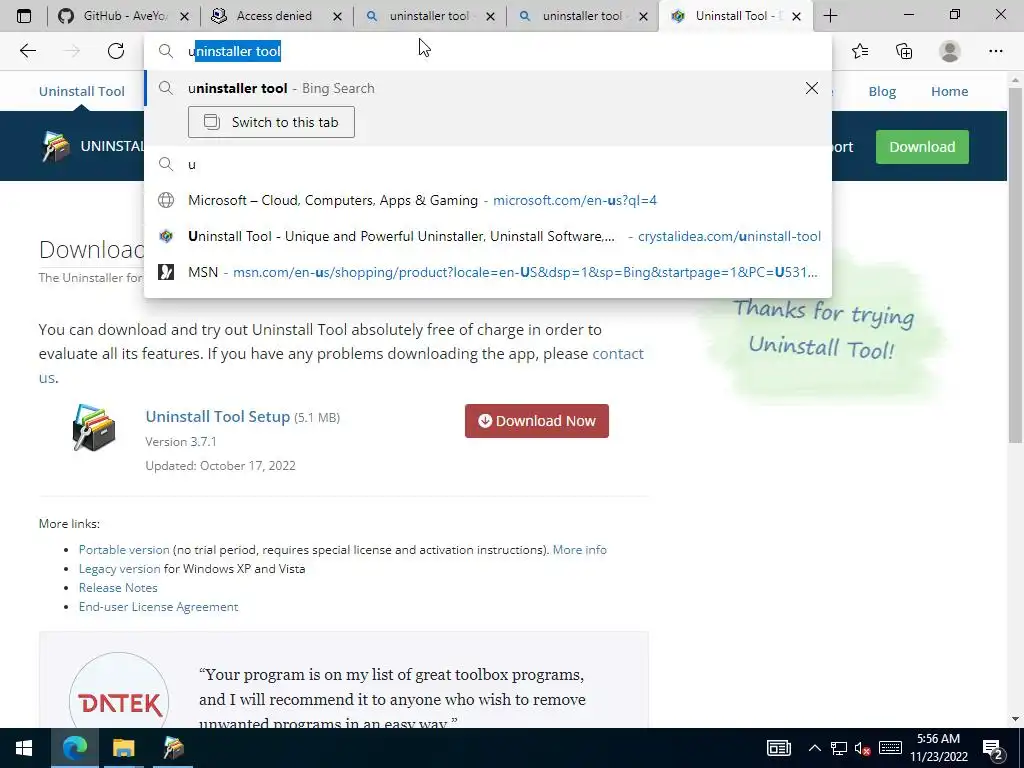Click the Uninstall Tool toolbox product icon

pos(94,427)
